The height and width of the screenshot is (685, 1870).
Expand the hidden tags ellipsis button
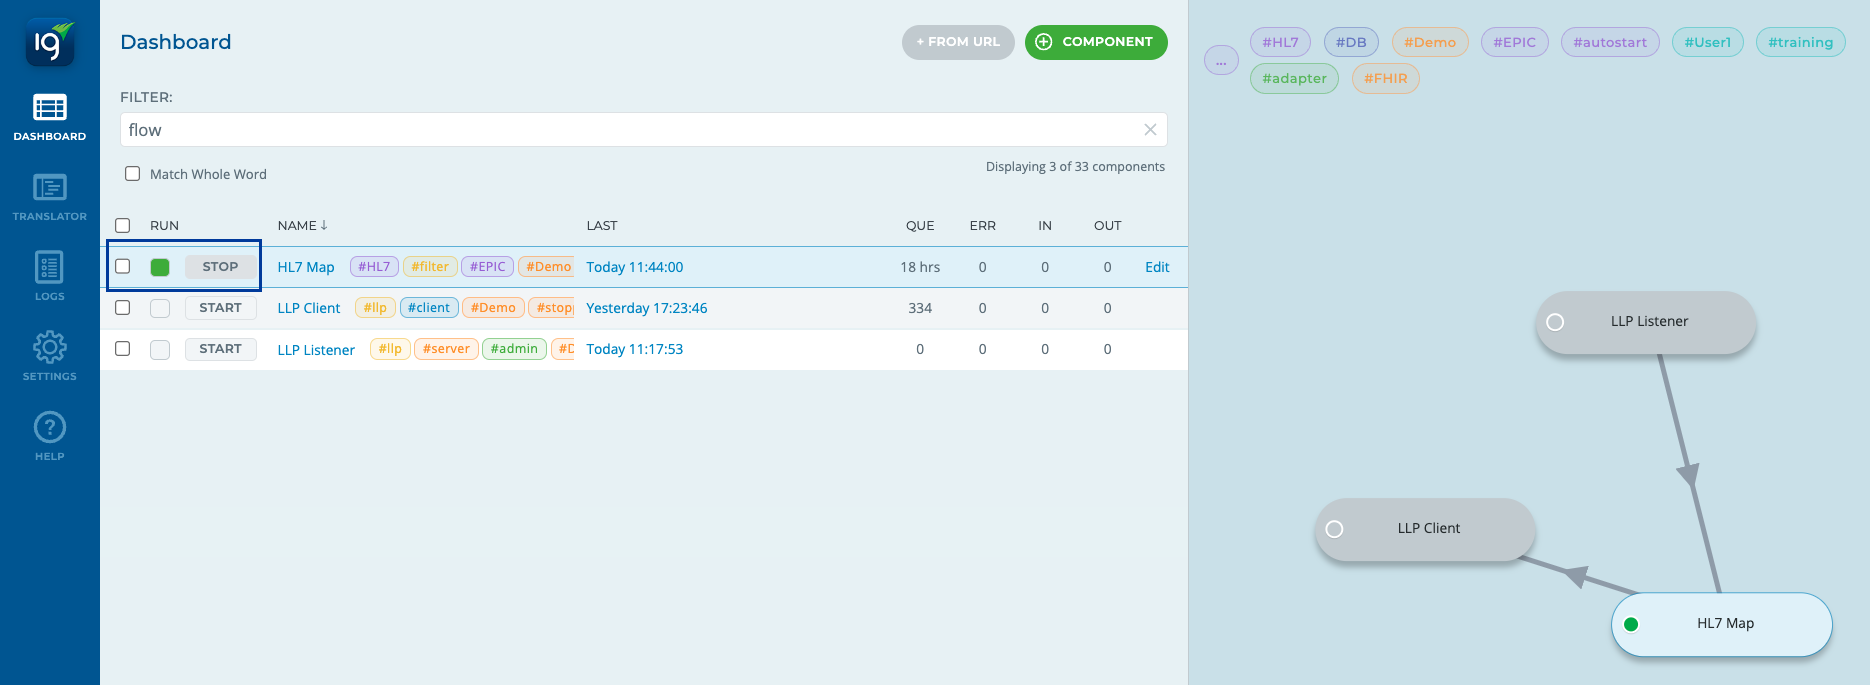click(x=1221, y=61)
